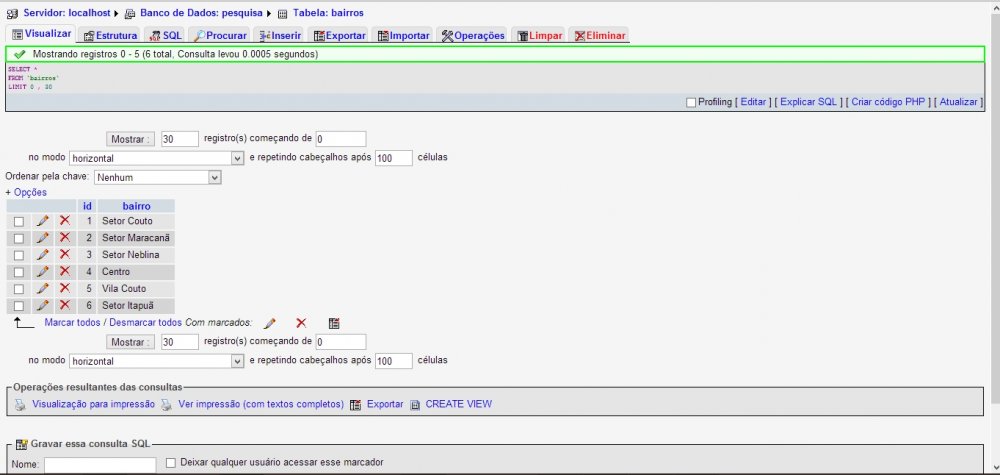Switch to the Estrutura tab
This screenshot has height=475, width=1000.
click(110, 36)
